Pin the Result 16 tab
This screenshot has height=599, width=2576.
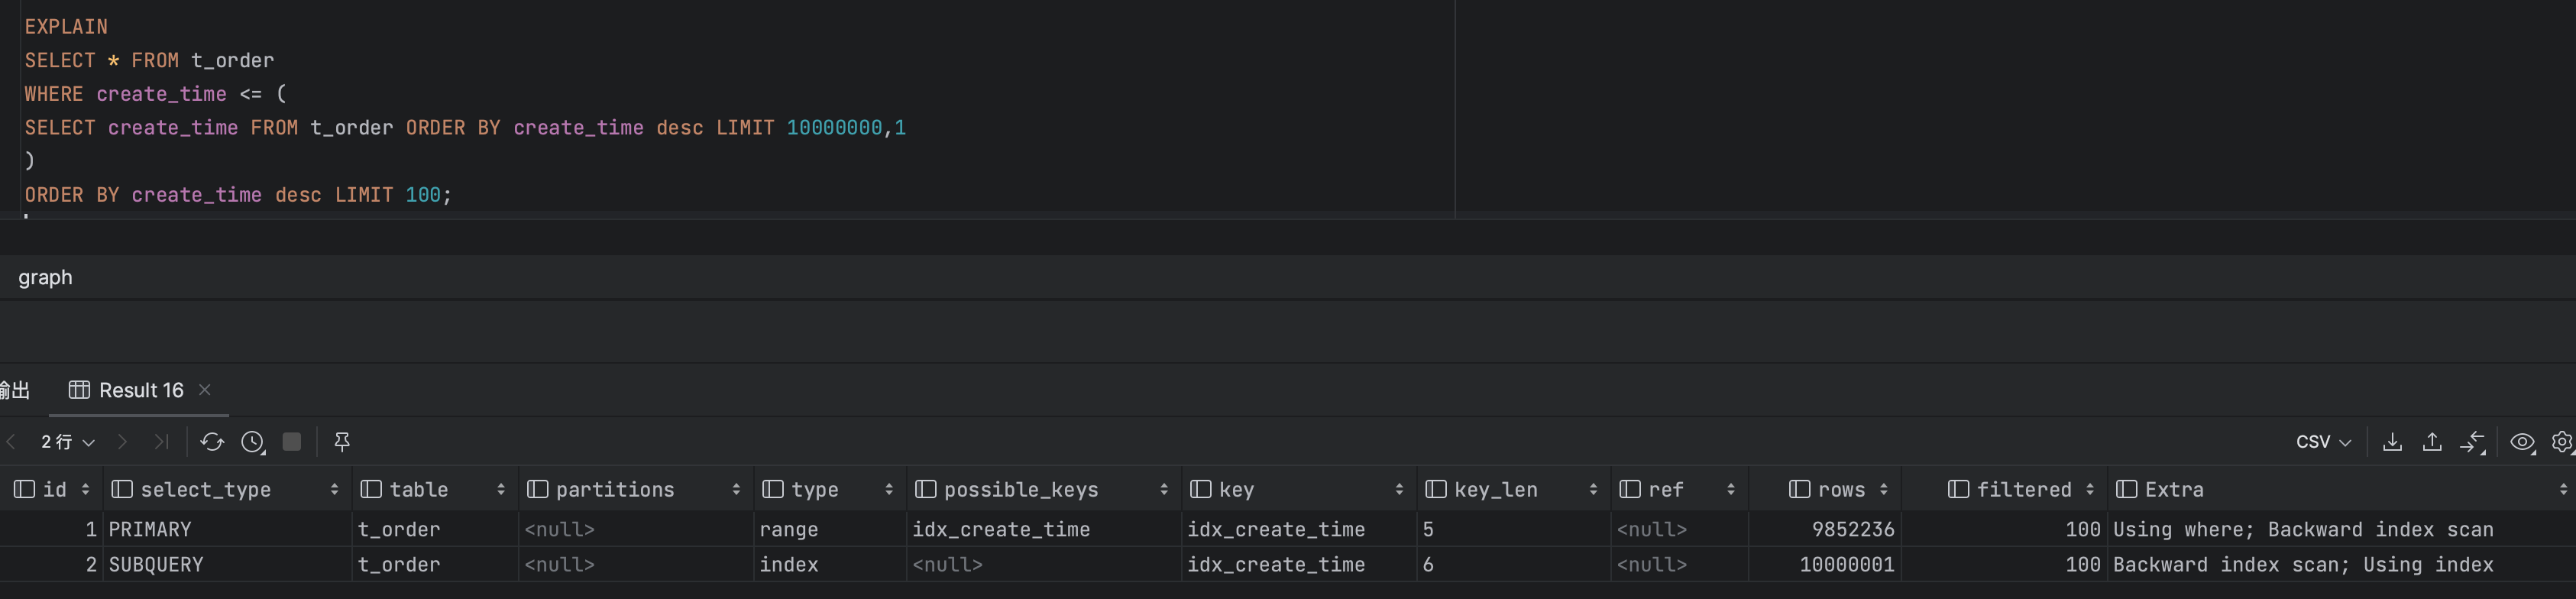tap(342, 442)
